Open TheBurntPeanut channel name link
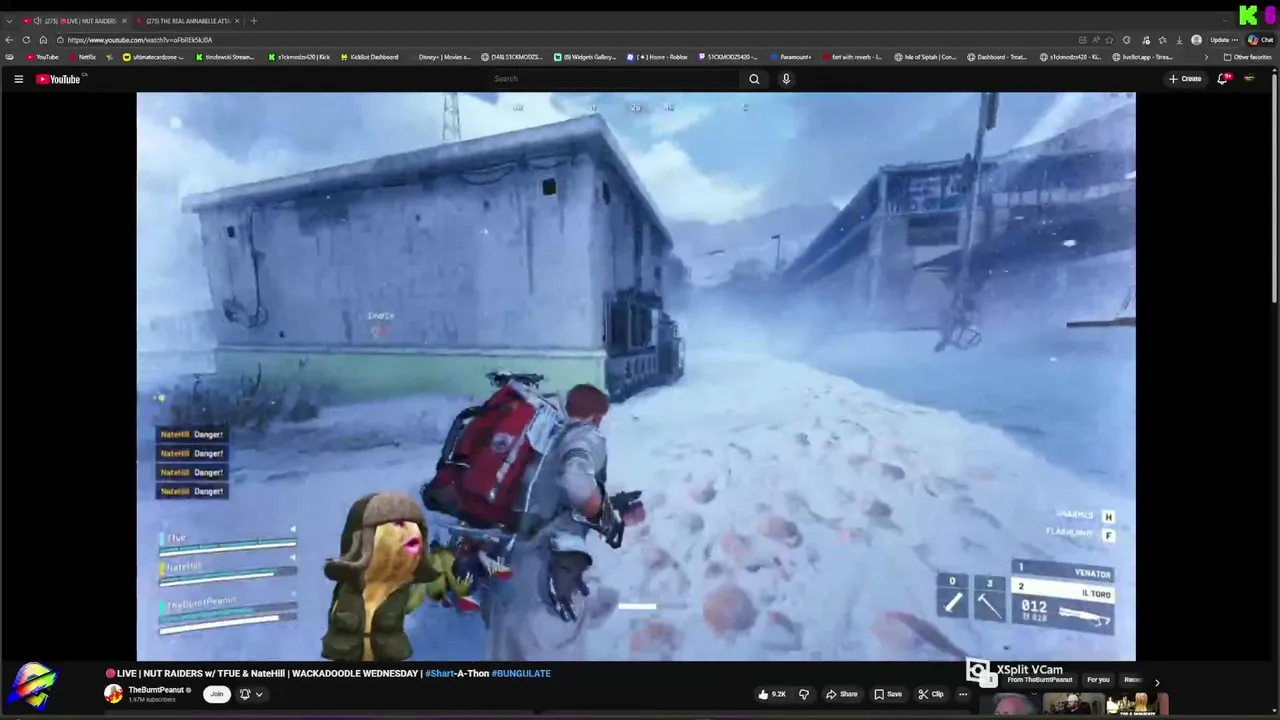This screenshot has height=720, width=1280. [156, 690]
